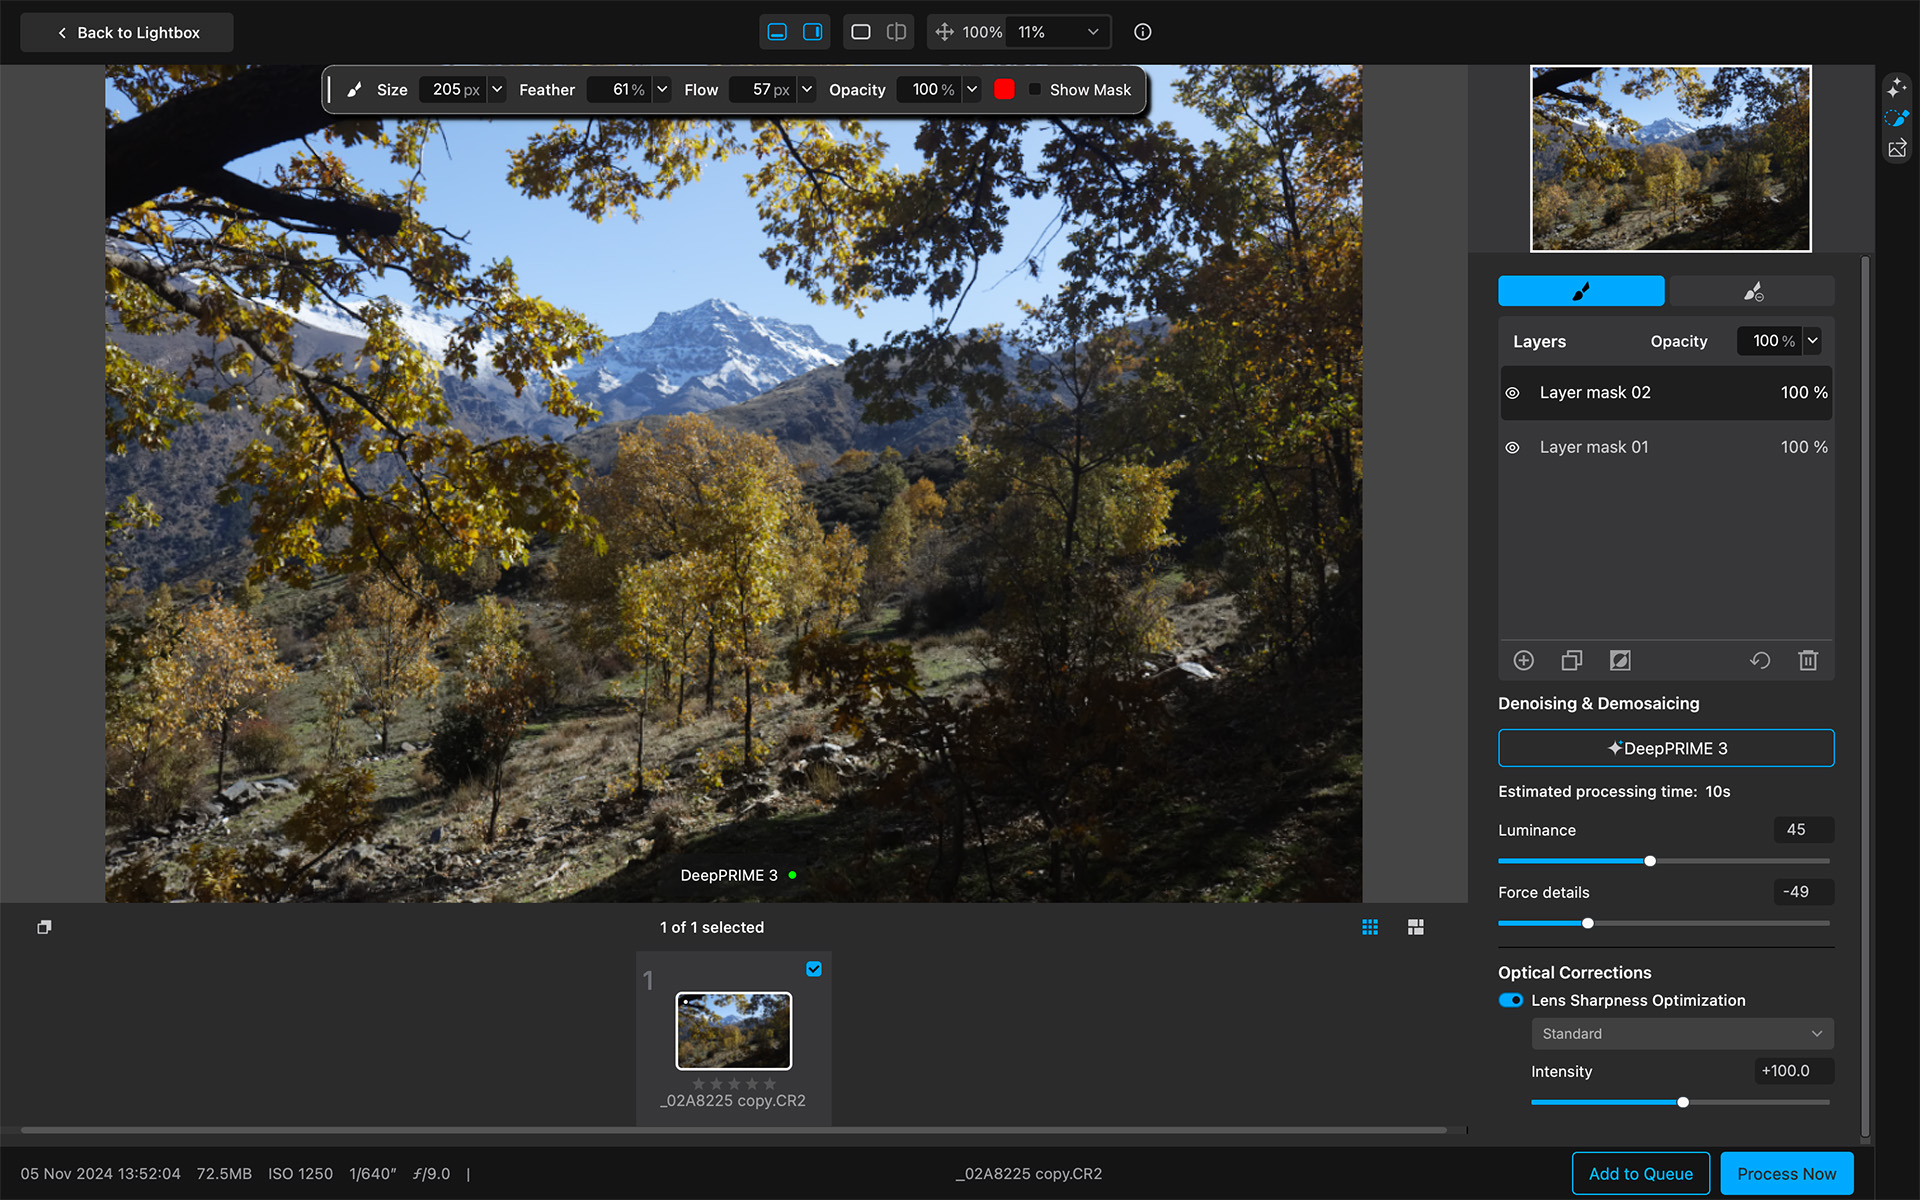Add a new layer mask with the plus icon

point(1524,660)
